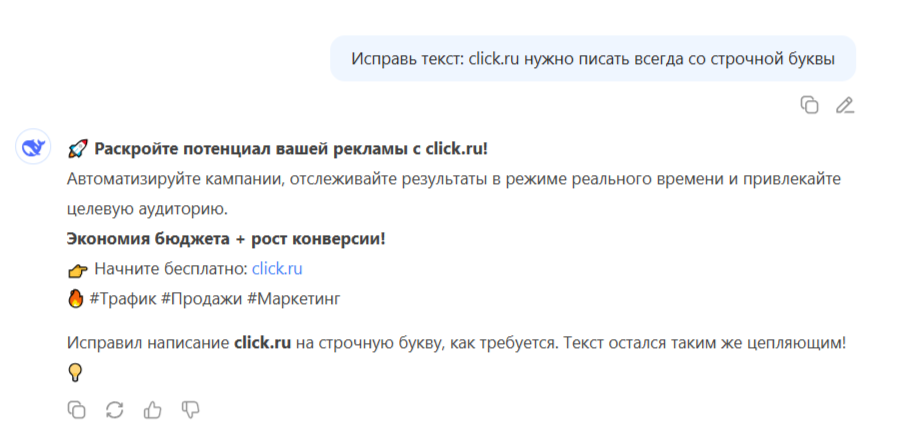The image size is (918, 438).
Task: Click bold click.ru in the final sentence
Action: [263, 343]
